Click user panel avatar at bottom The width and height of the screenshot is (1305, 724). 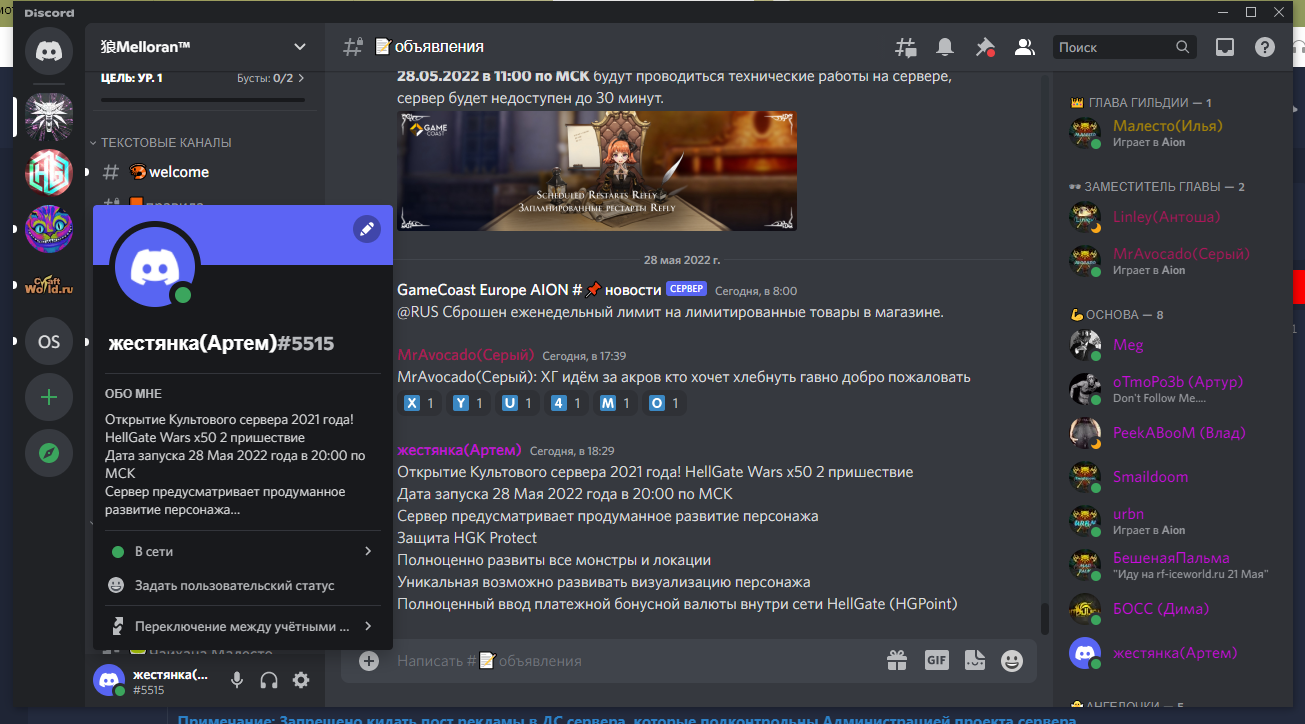tap(109, 680)
